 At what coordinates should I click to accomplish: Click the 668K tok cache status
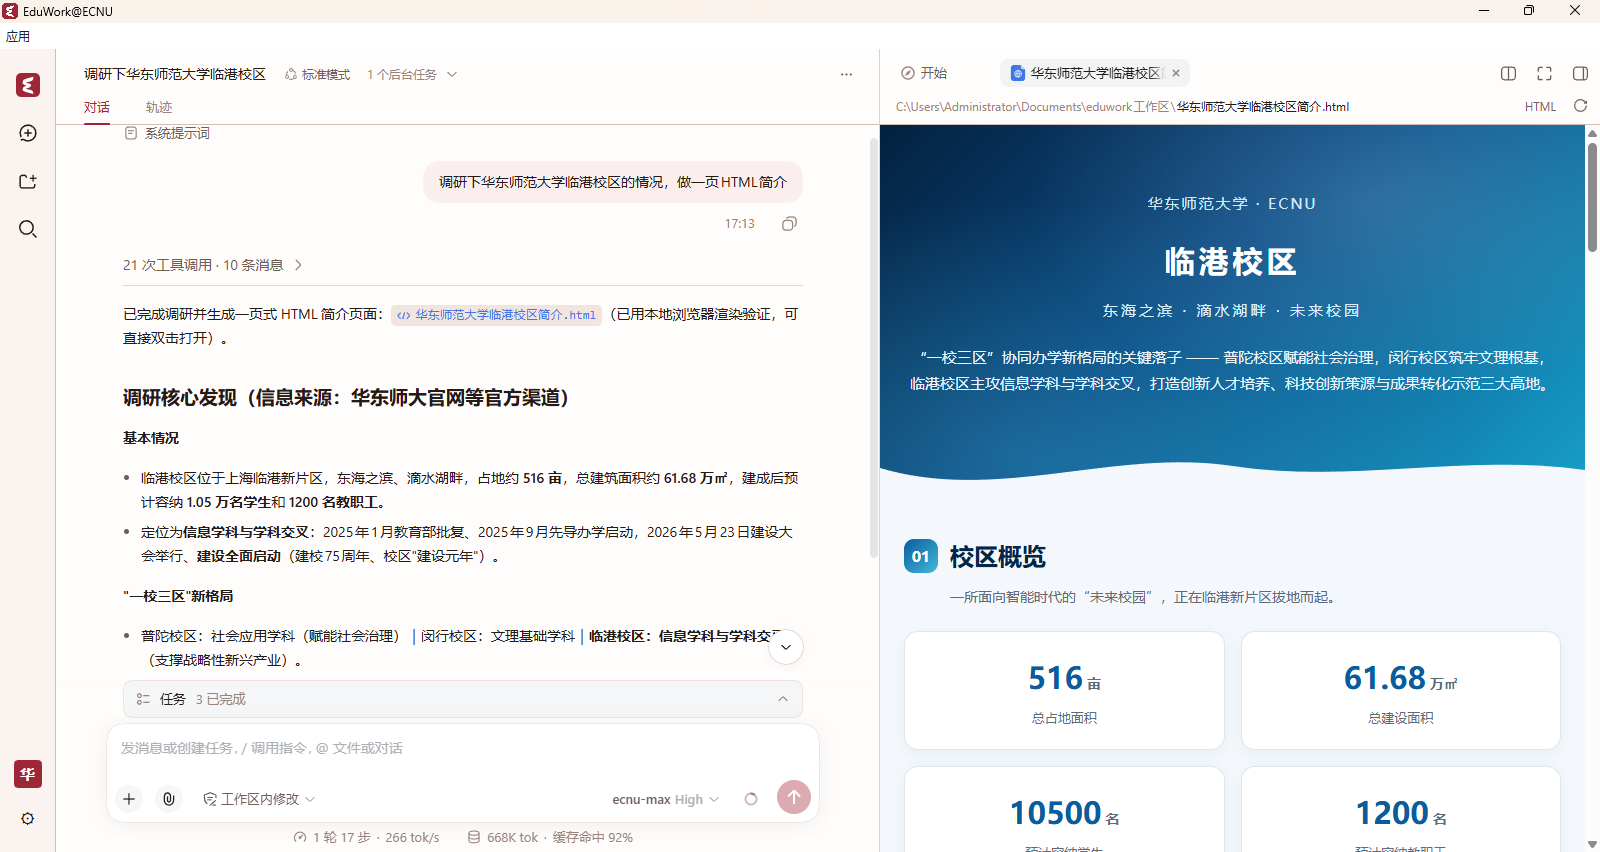[x=550, y=837]
